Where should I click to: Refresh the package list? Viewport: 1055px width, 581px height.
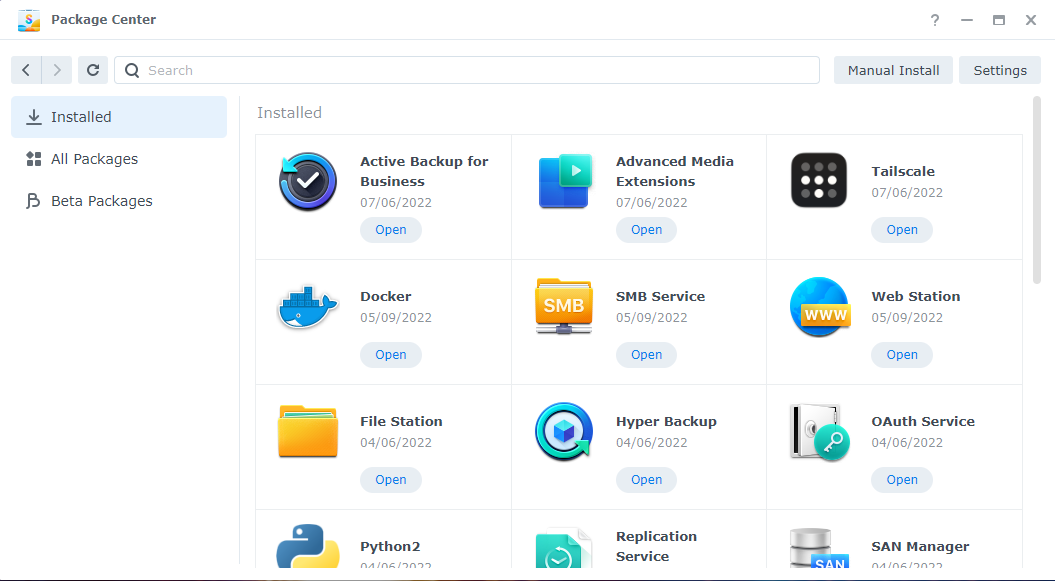pyautogui.click(x=92, y=70)
